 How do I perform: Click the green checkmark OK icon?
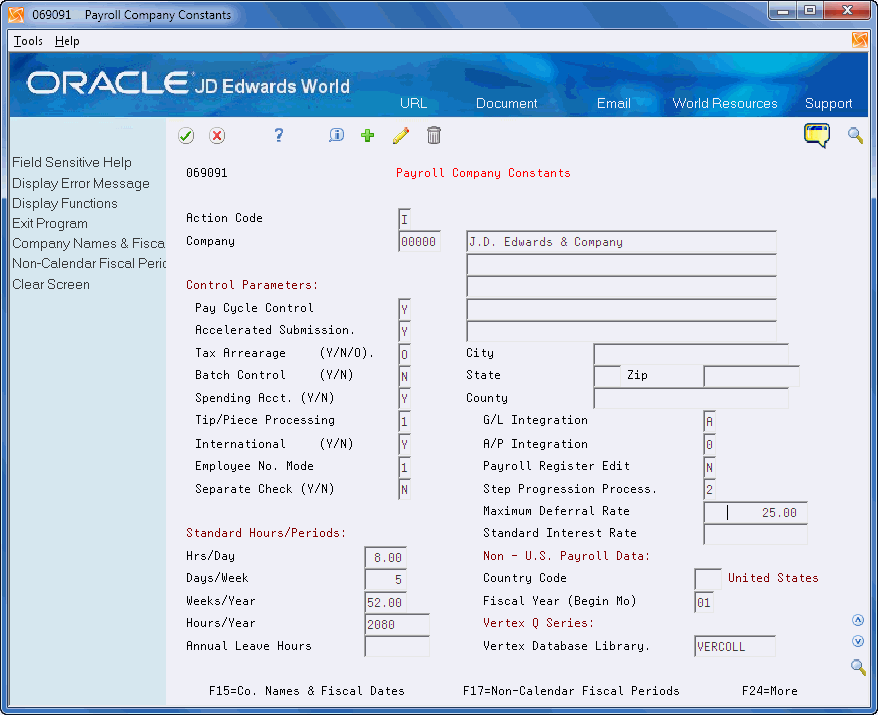pos(186,135)
